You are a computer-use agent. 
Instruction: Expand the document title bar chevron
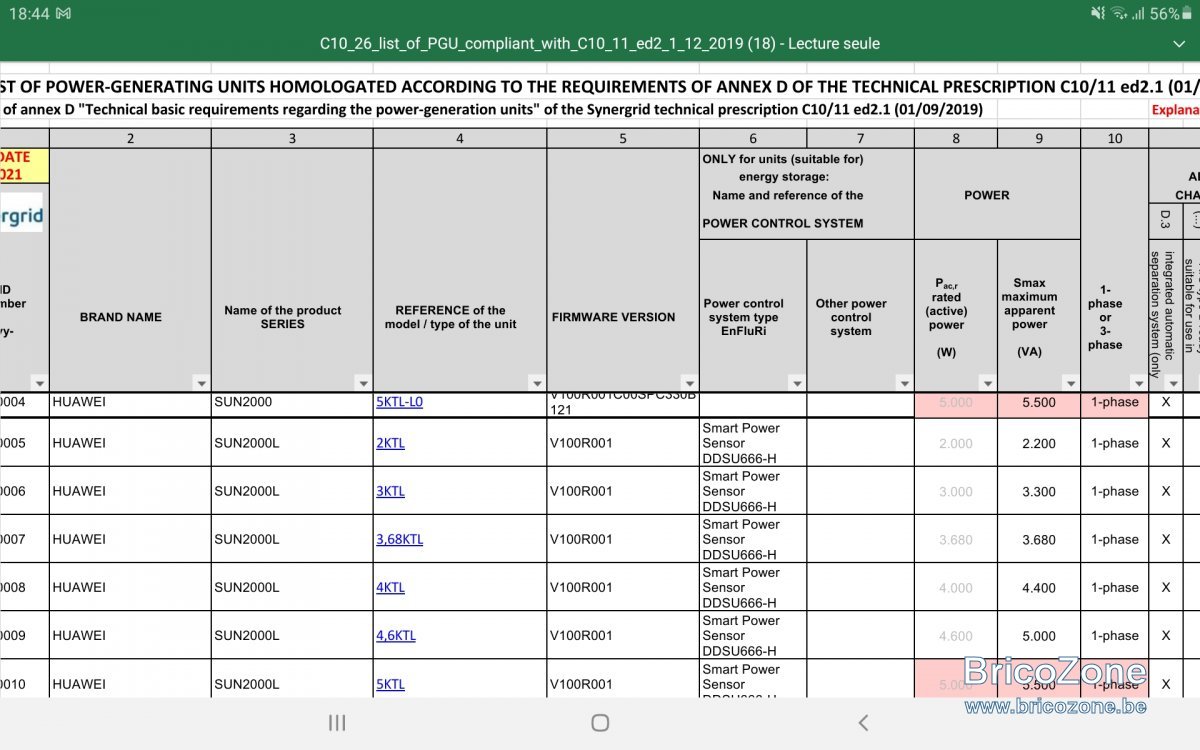tap(1178, 44)
